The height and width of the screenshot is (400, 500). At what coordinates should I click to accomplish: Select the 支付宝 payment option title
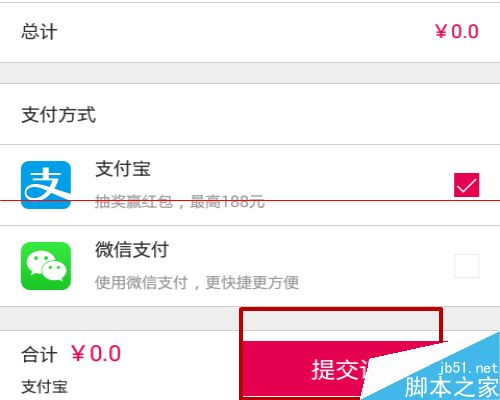coord(123,169)
